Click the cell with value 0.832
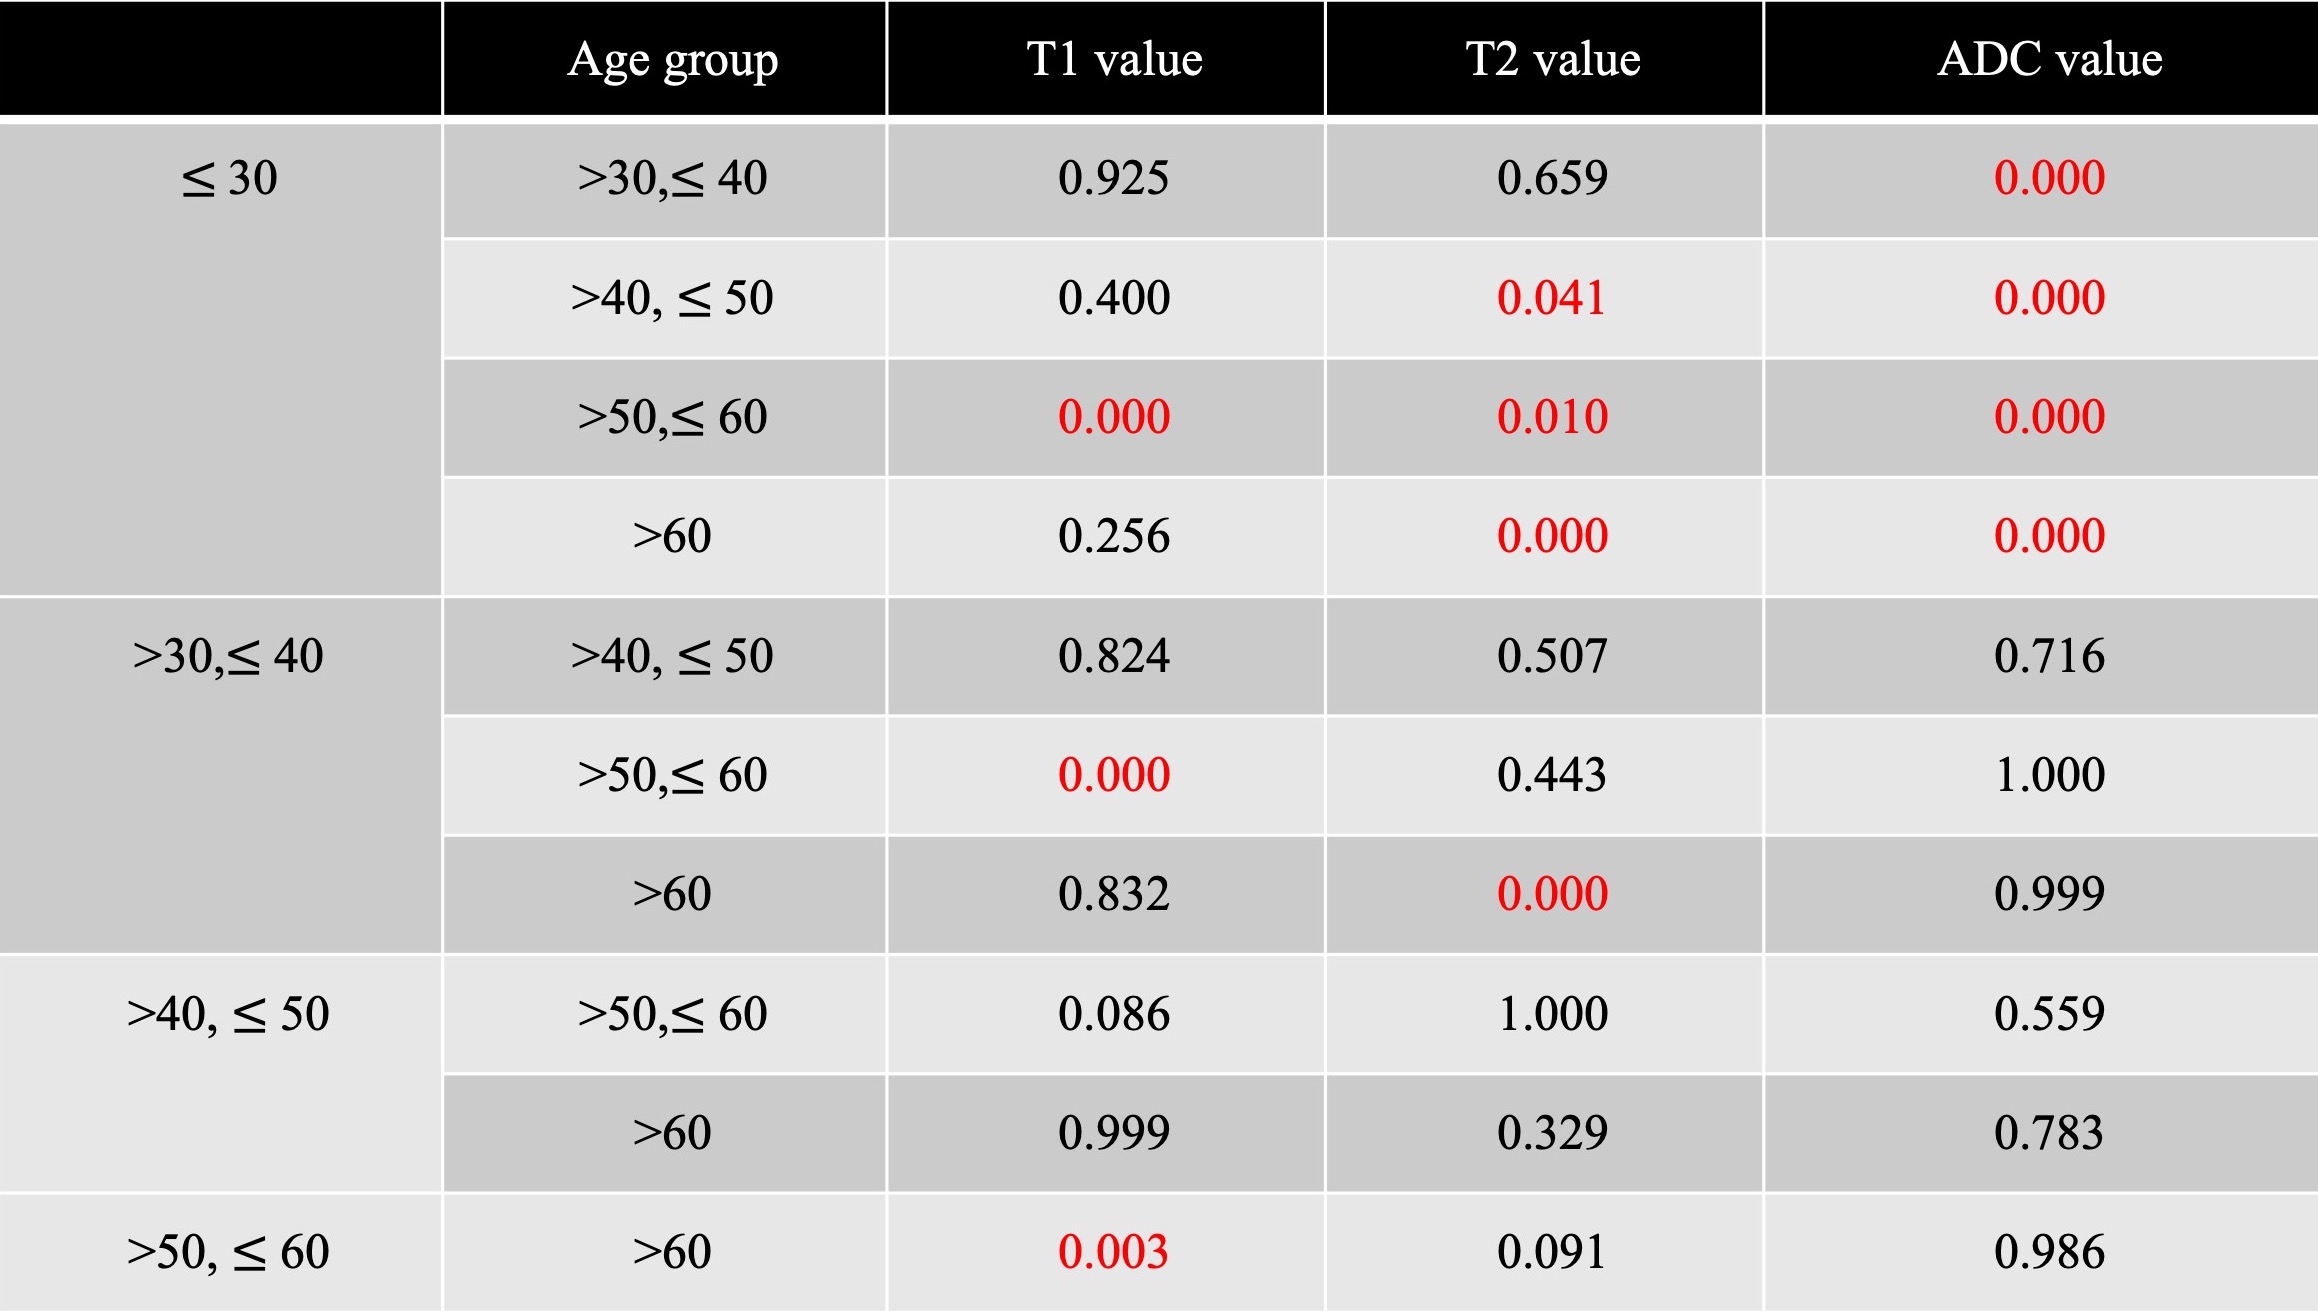Viewport: 2318px width, 1314px height. click(x=1113, y=894)
